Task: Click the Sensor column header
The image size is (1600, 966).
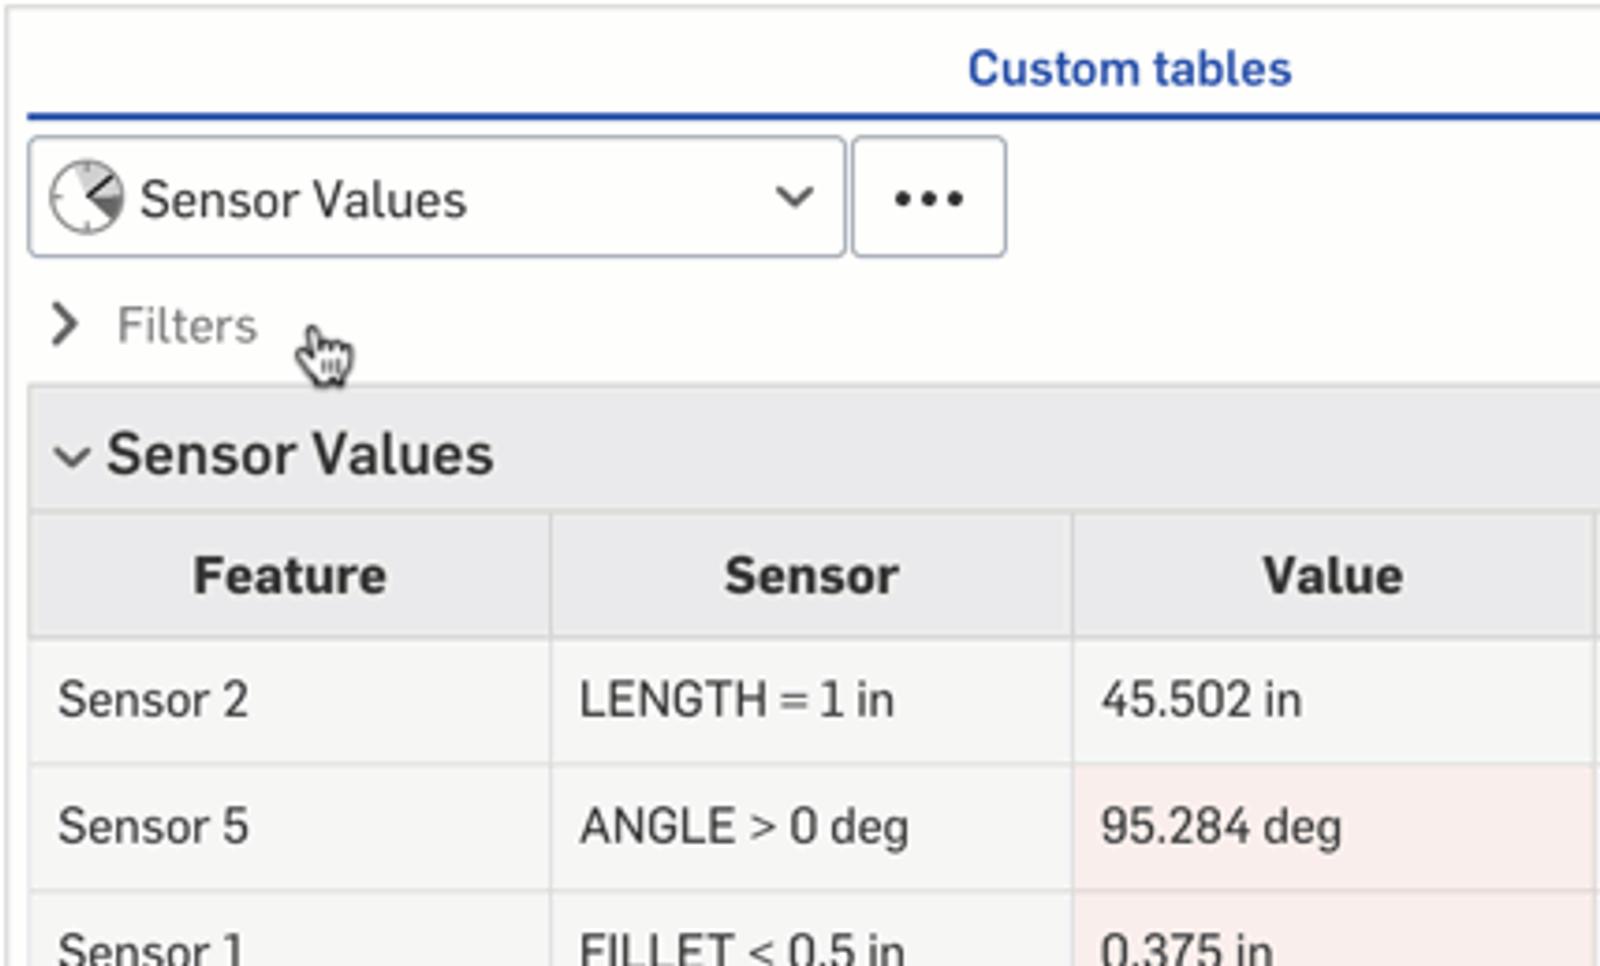Action: click(811, 576)
